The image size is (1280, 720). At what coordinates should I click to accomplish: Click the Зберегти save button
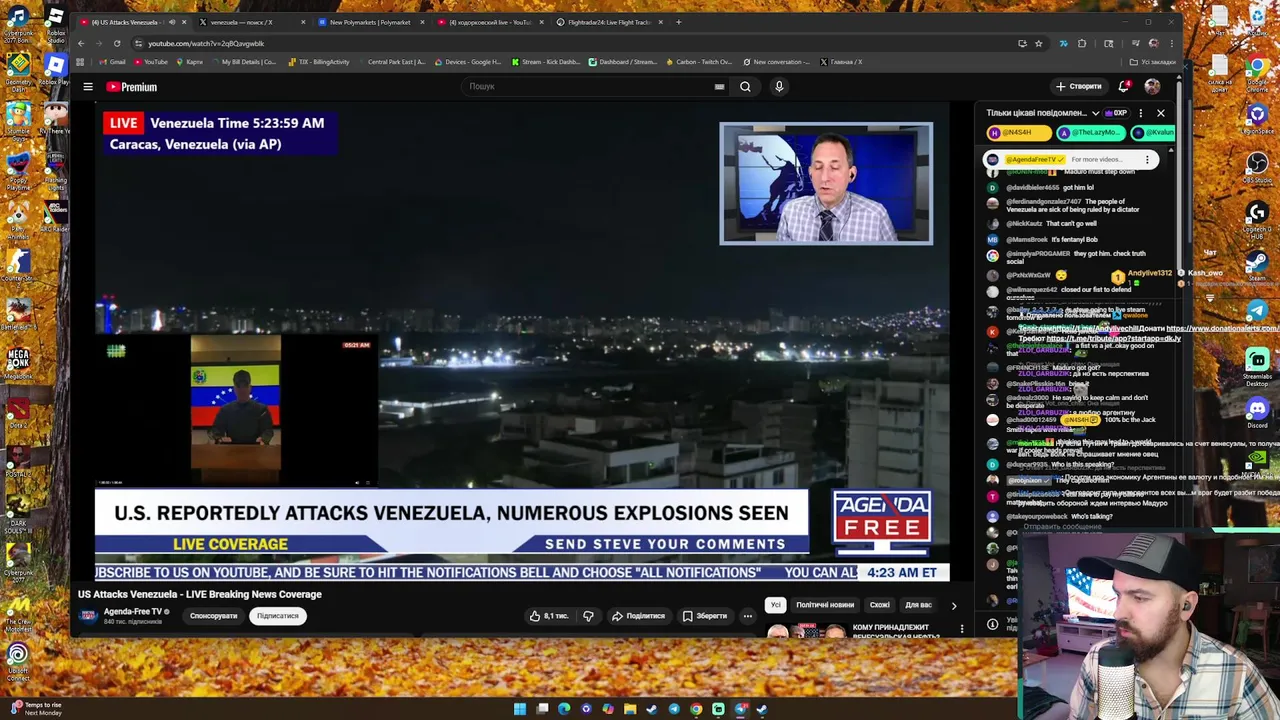point(705,616)
